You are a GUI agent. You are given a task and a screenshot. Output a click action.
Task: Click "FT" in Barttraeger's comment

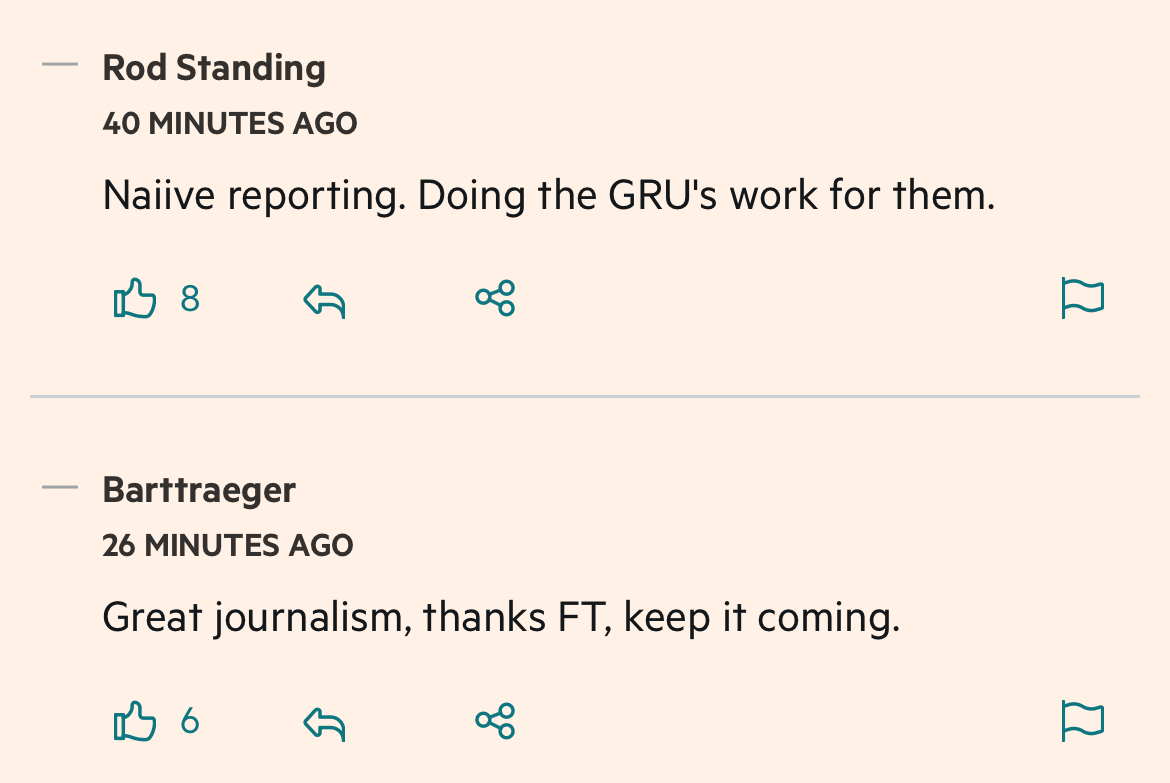[x=581, y=617]
